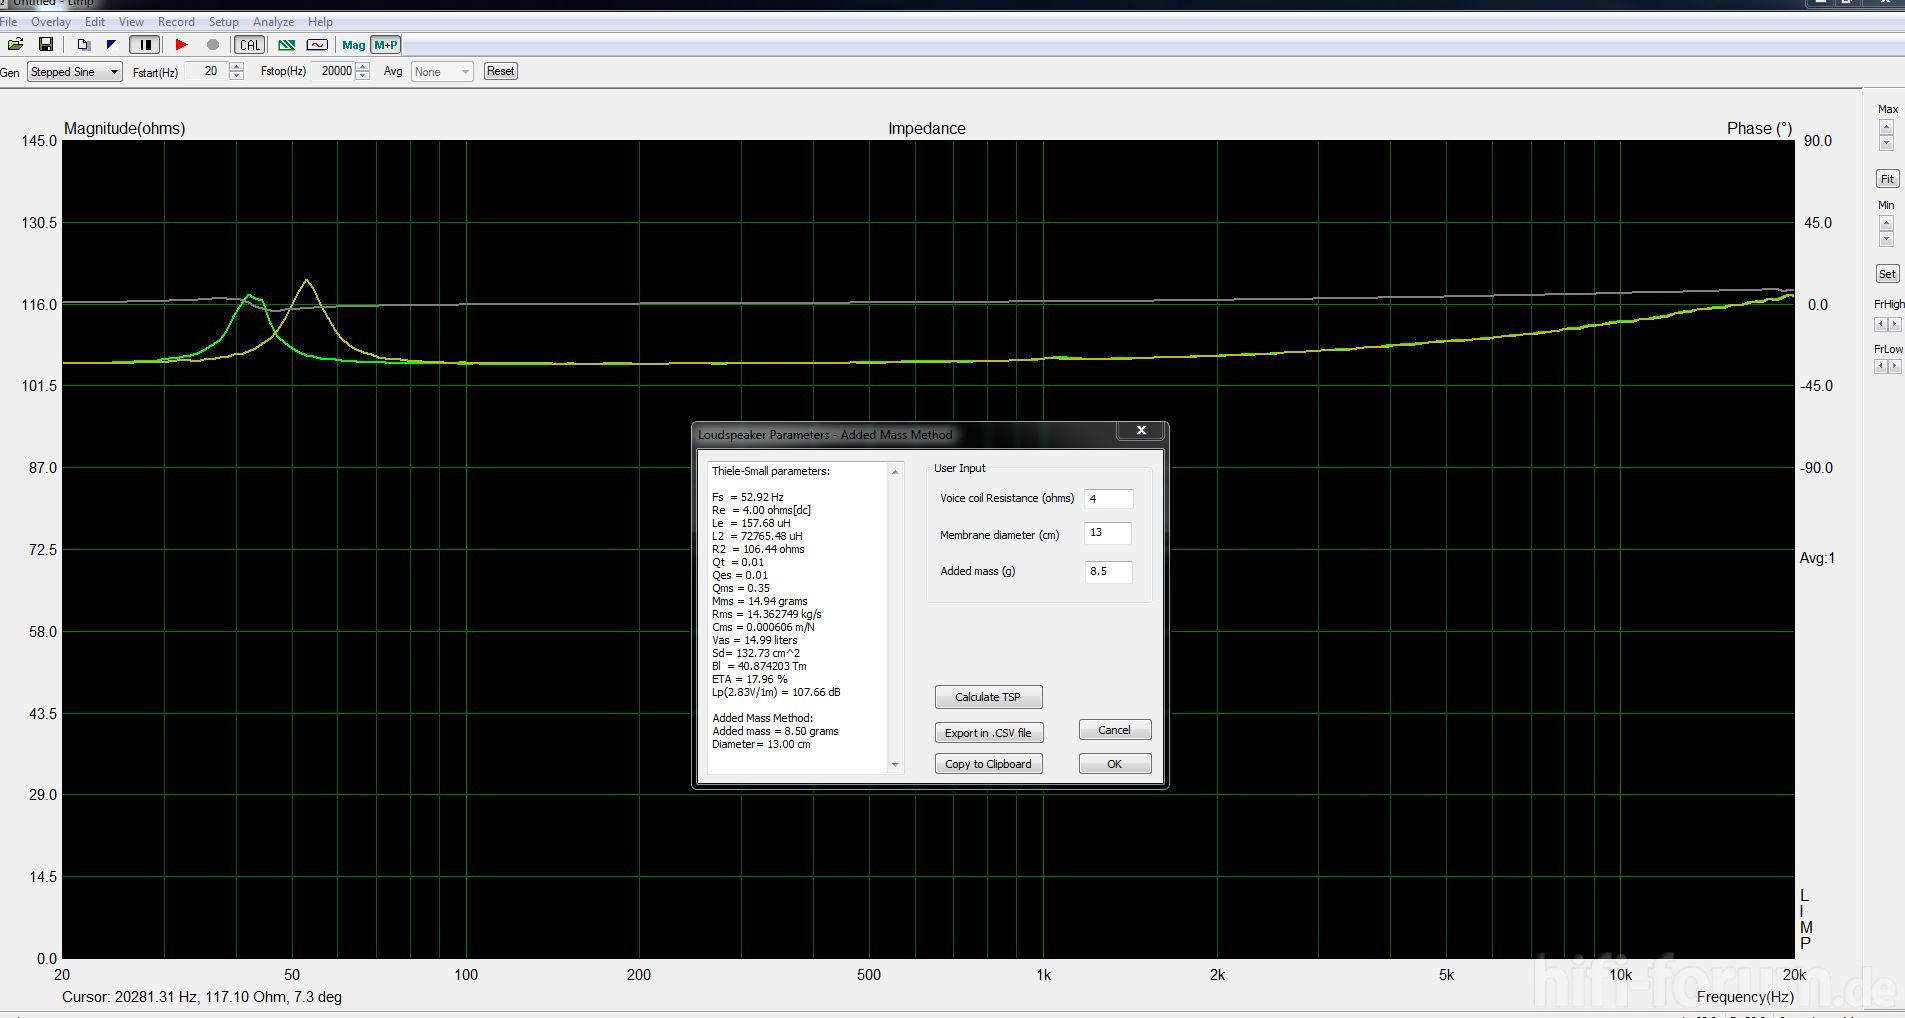Click the Membrane diameter field

[x=1108, y=533]
